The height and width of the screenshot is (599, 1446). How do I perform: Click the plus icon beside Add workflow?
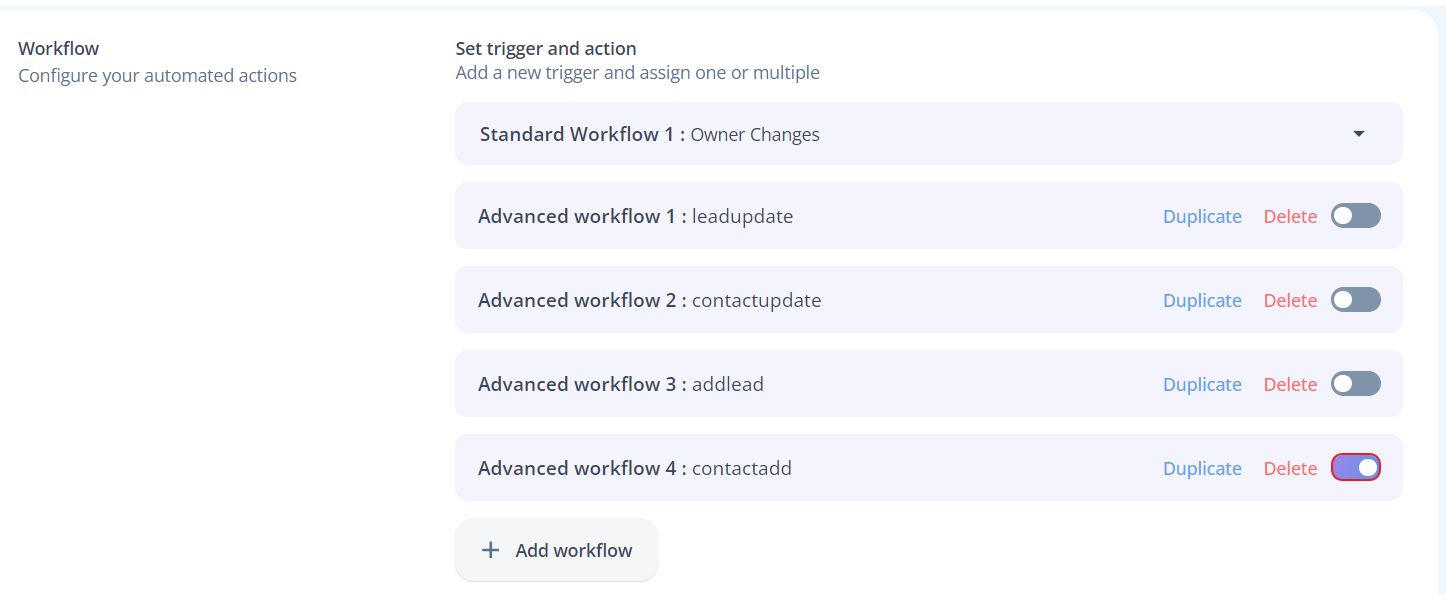pyautogui.click(x=490, y=550)
